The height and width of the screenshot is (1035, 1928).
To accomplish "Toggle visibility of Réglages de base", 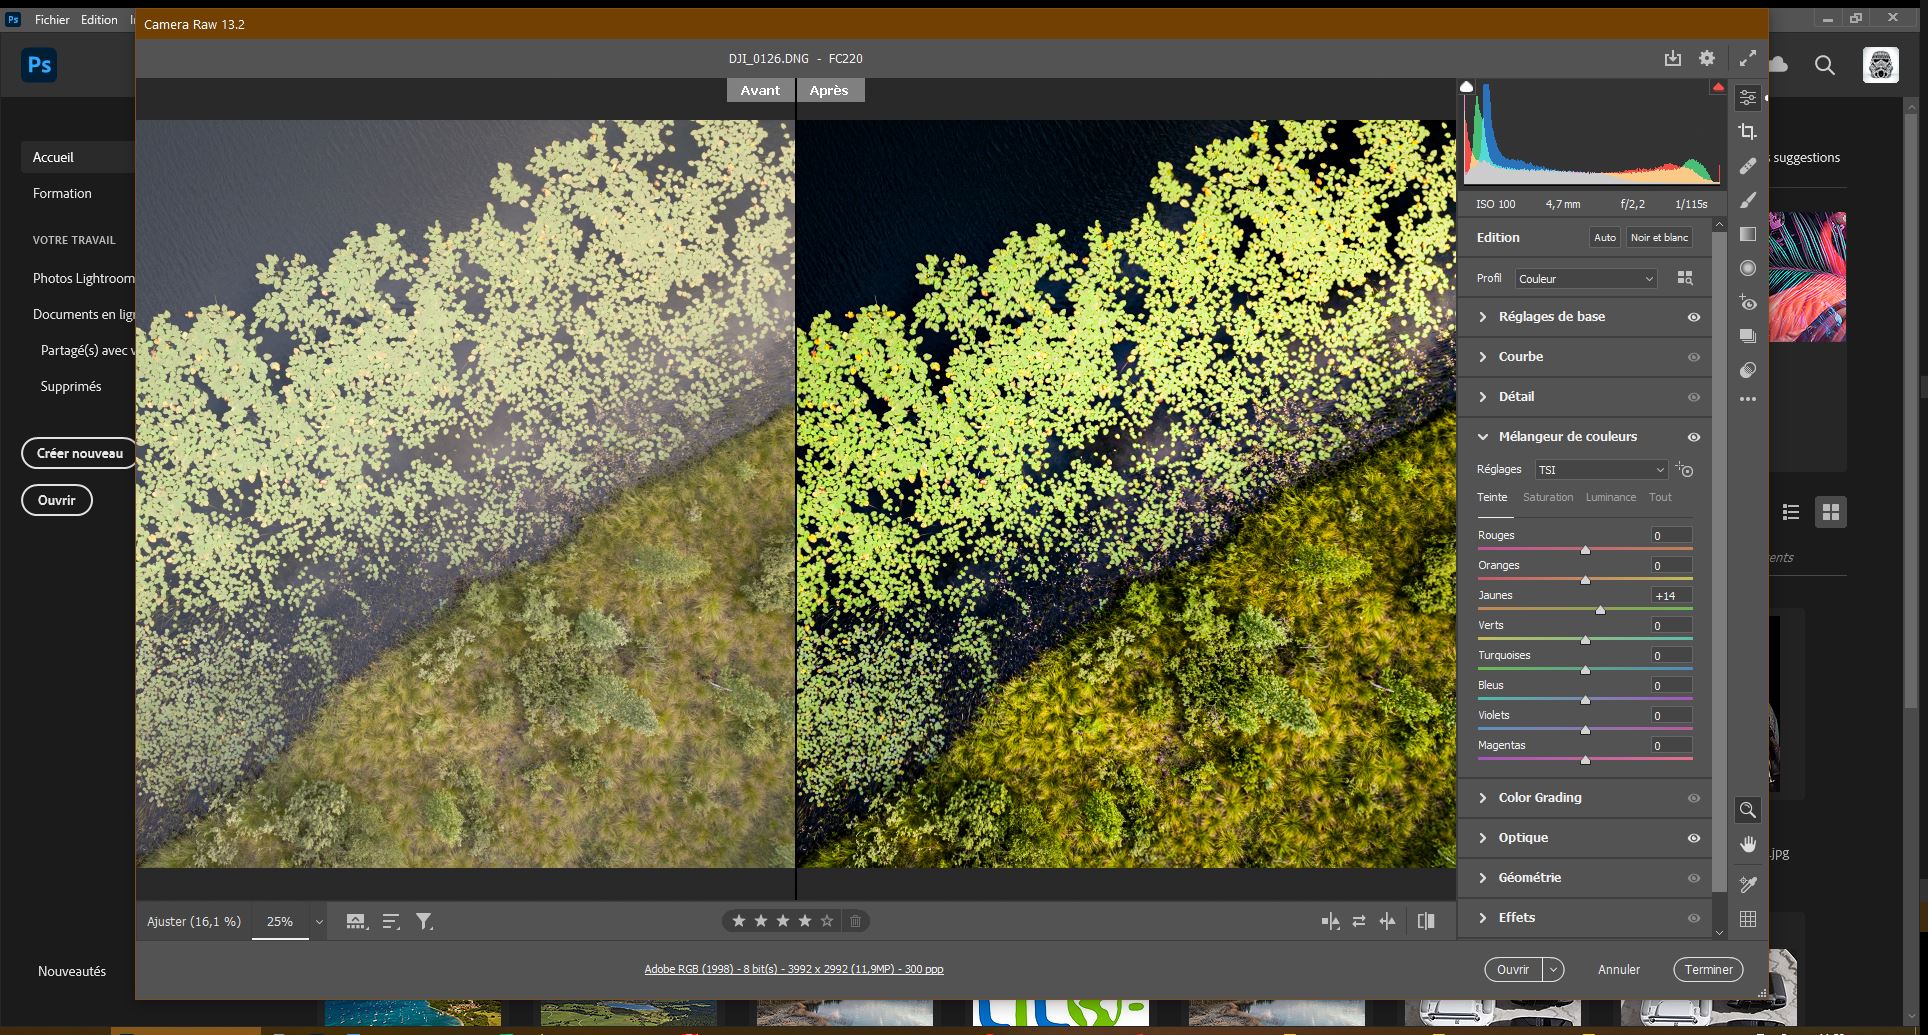I will (x=1694, y=317).
